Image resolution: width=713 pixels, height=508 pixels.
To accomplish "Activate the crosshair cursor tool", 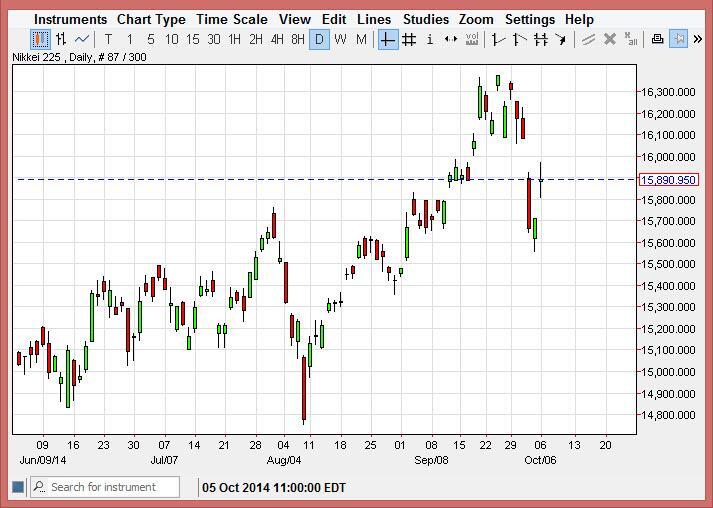I will [x=387, y=40].
